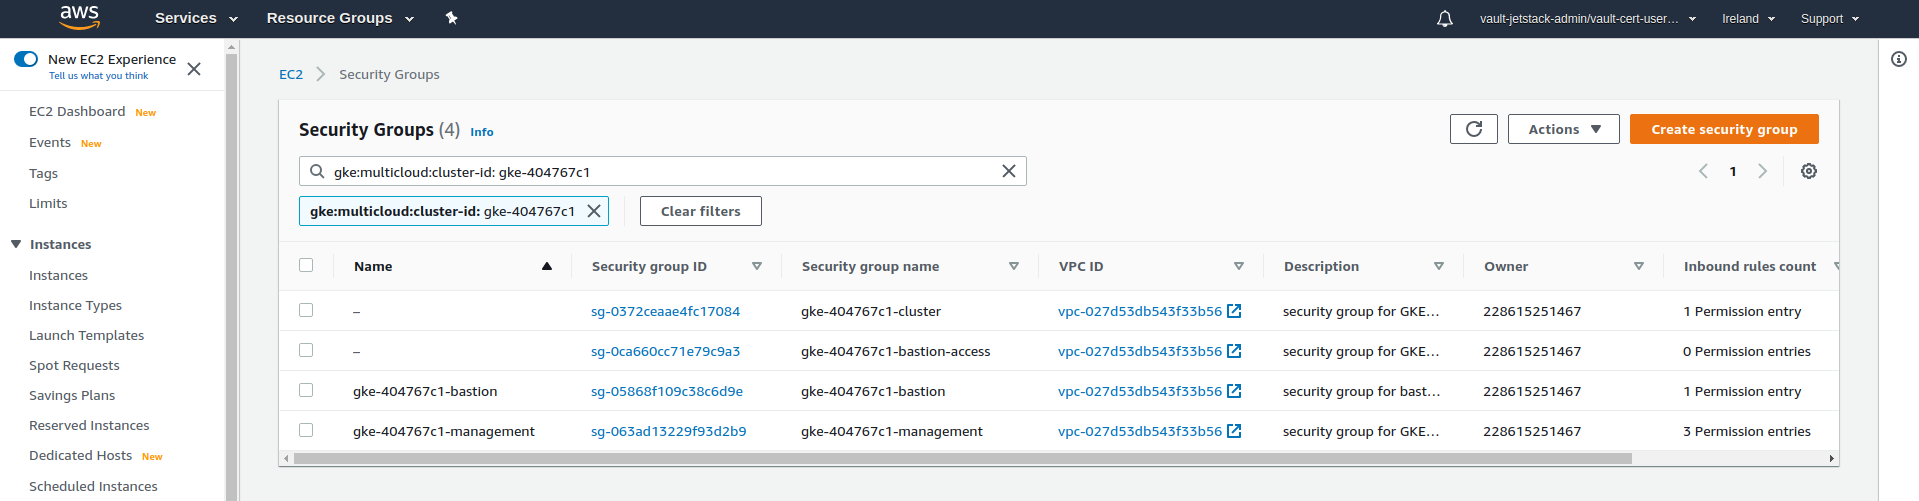Open the AWS home logo

coord(79,17)
